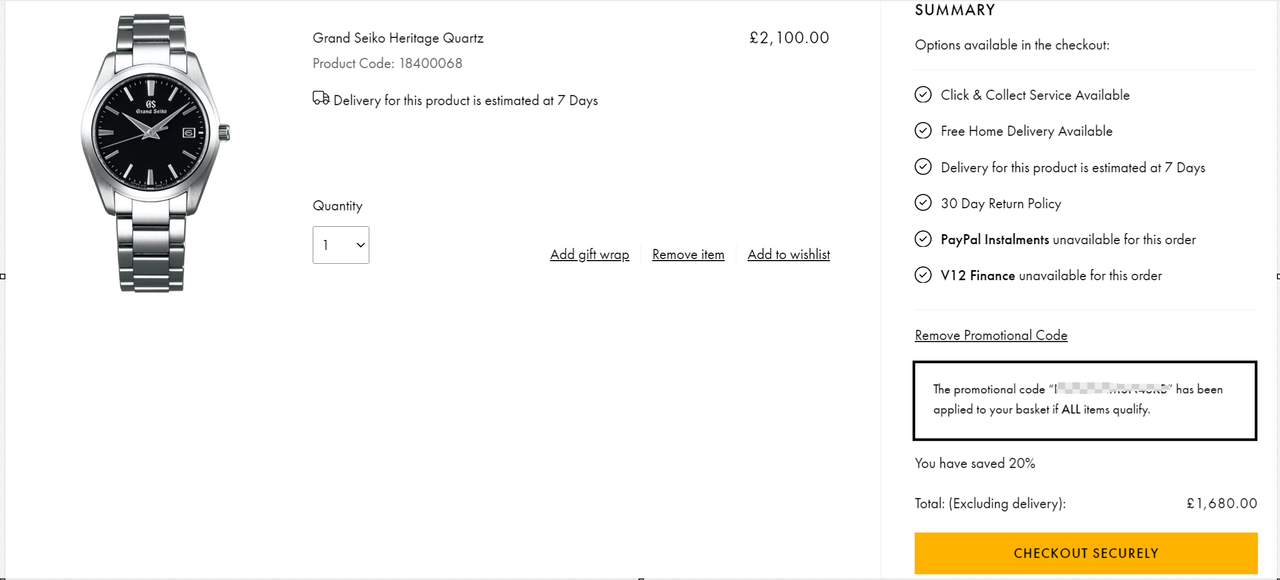Click the £1,680.00 total amount

click(x=1222, y=503)
